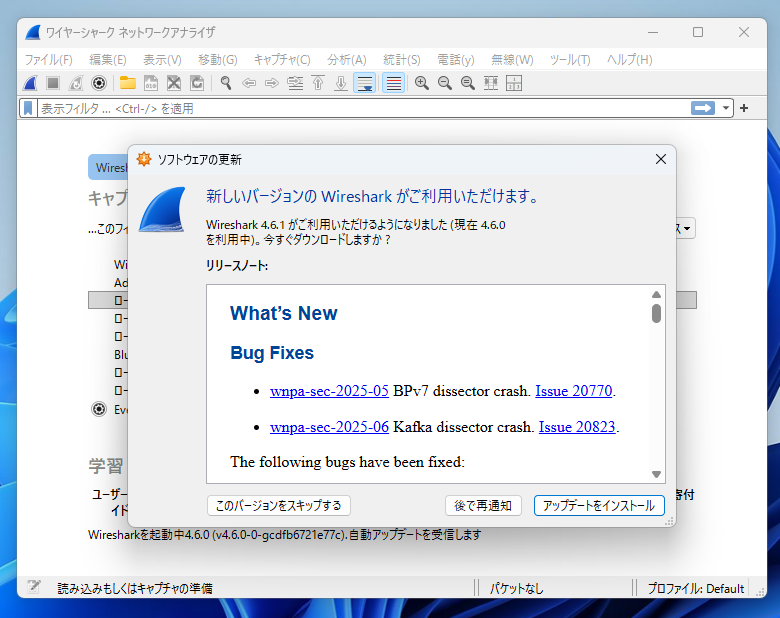Open the 分析(A) menu
This screenshot has height=618, width=780.
pyautogui.click(x=347, y=60)
